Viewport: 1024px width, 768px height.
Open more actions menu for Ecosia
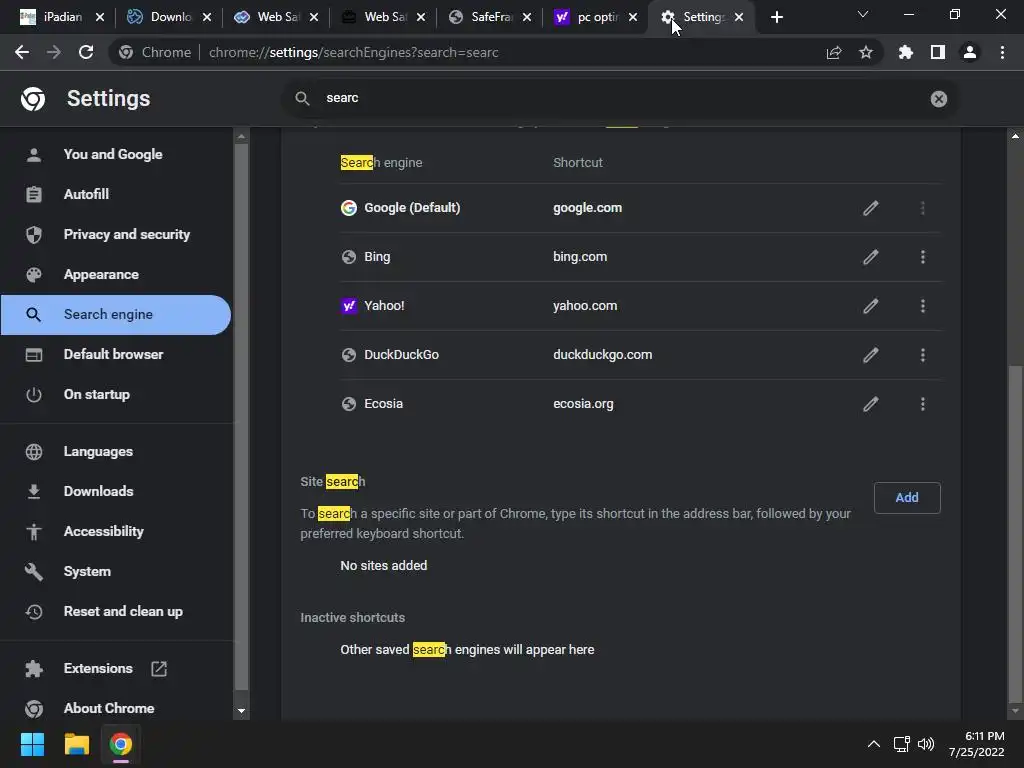click(x=923, y=404)
